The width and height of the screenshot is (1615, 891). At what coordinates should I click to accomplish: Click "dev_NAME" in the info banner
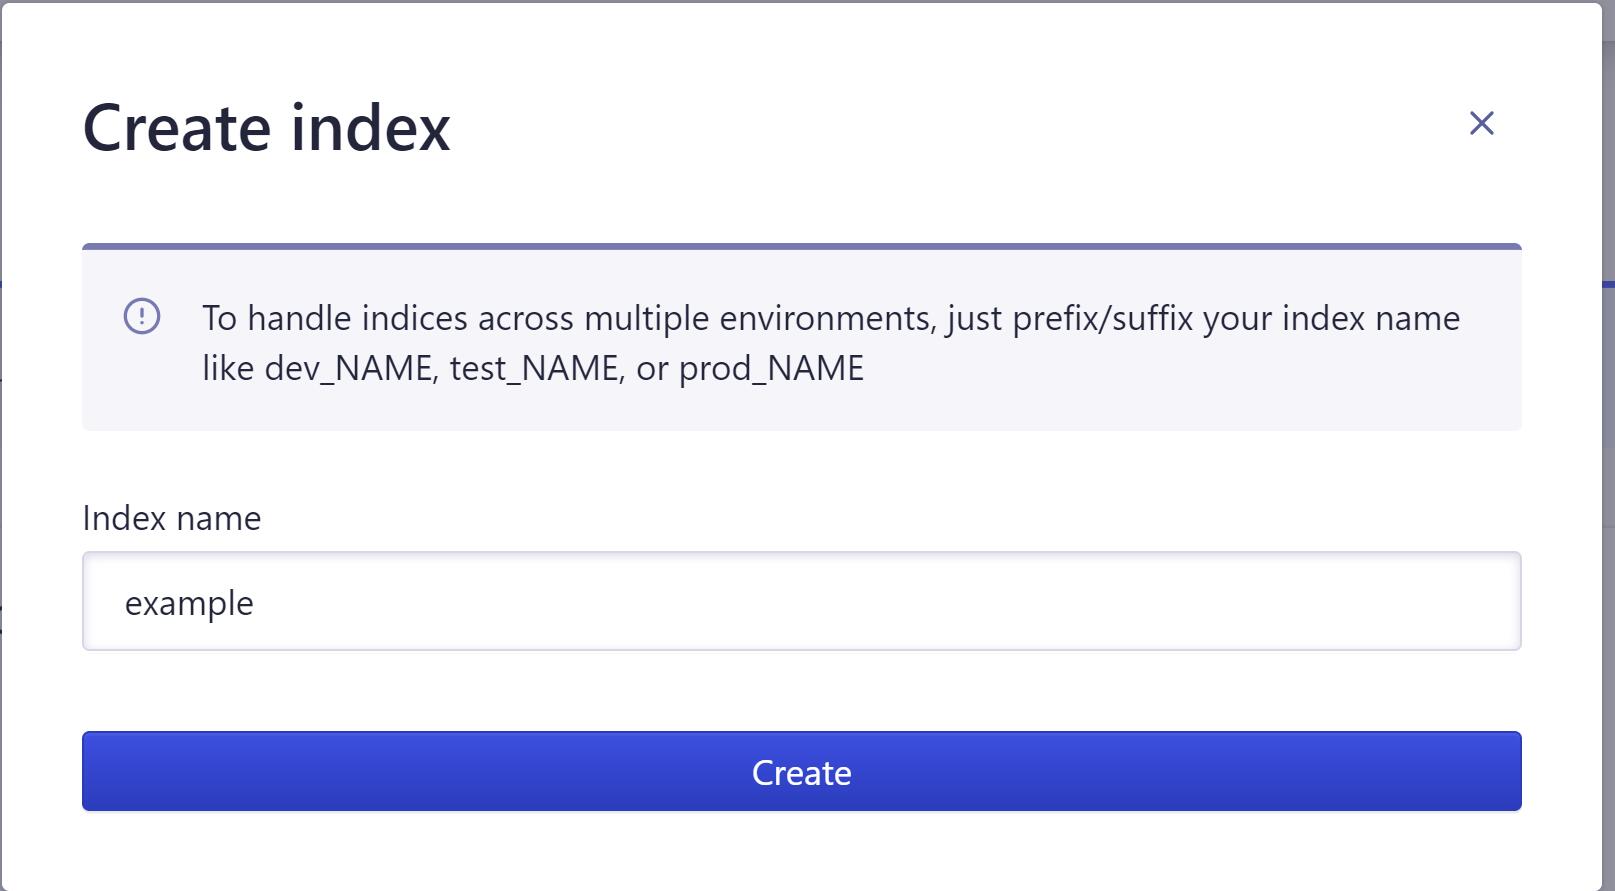(x=349, y=369)
